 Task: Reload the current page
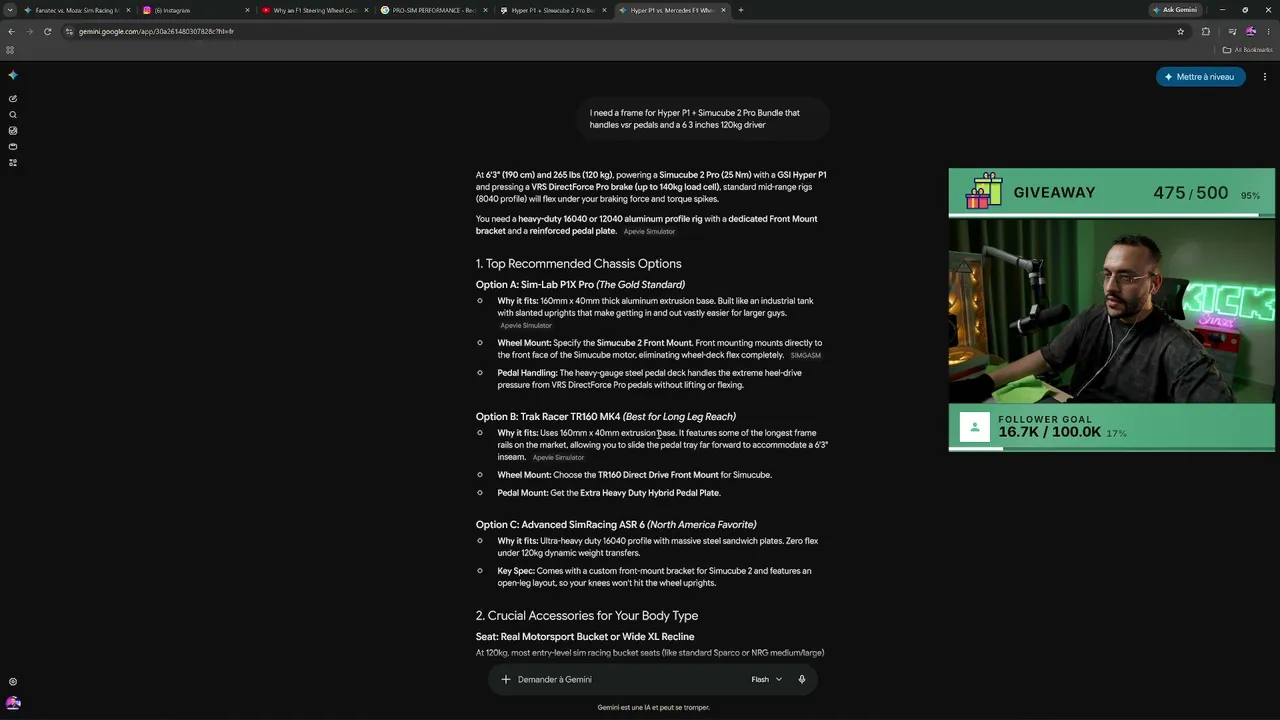click(x=47, y=31)
